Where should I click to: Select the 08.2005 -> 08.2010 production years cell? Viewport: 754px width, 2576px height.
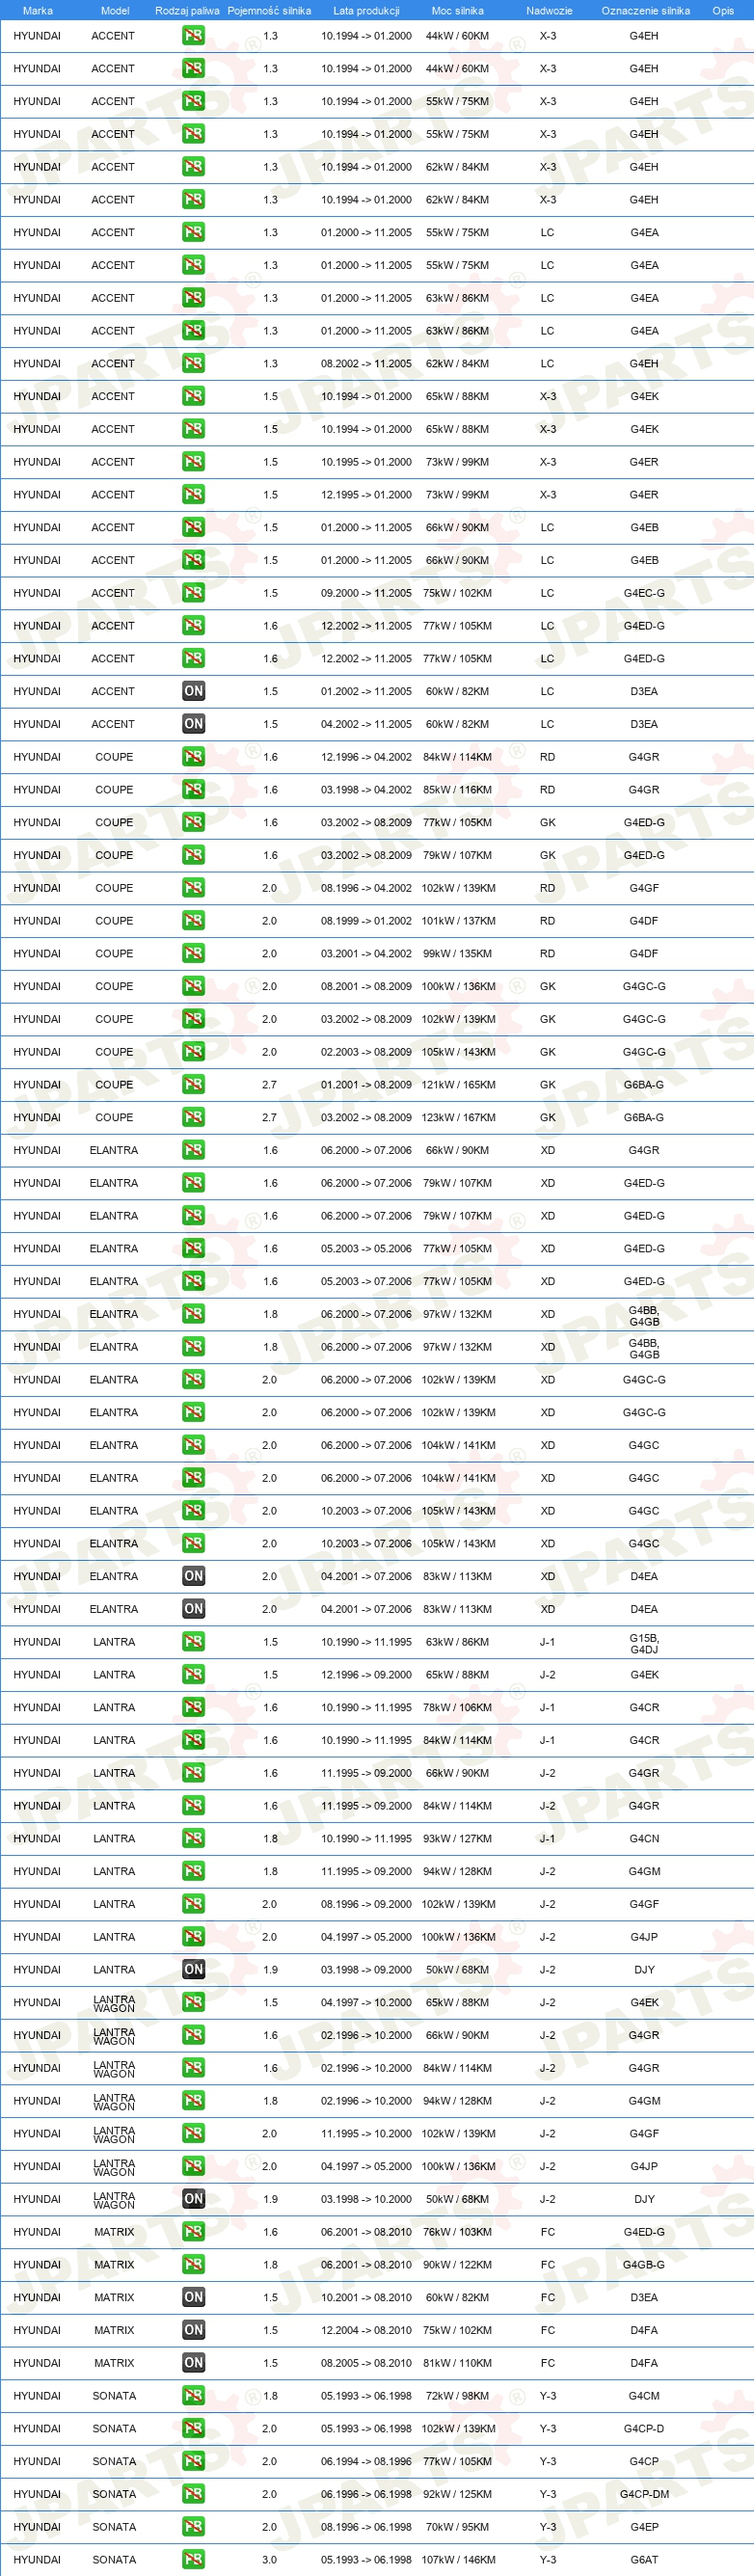pyautogui.click(x=366, y=2363)
